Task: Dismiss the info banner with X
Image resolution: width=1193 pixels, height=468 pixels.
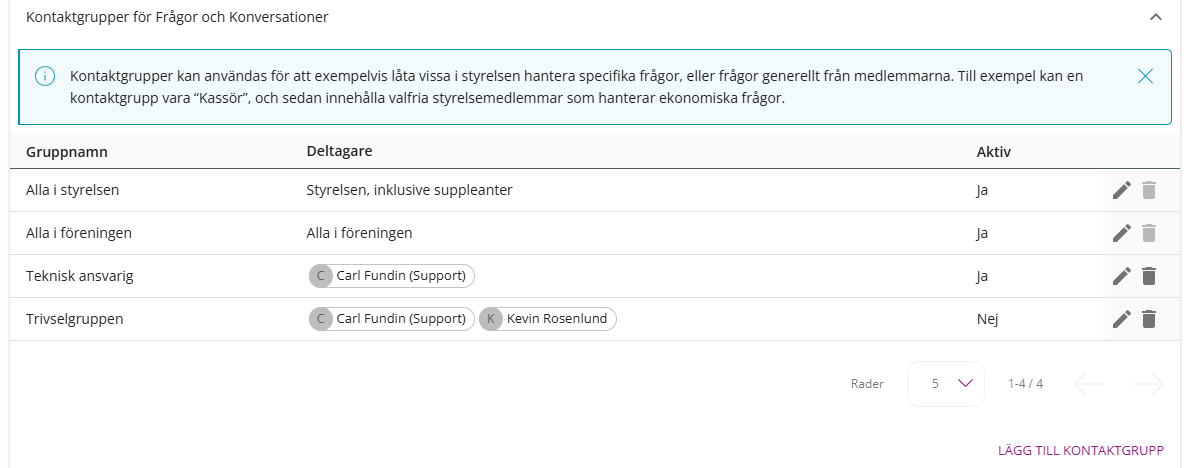Action: click(1145, 76)
